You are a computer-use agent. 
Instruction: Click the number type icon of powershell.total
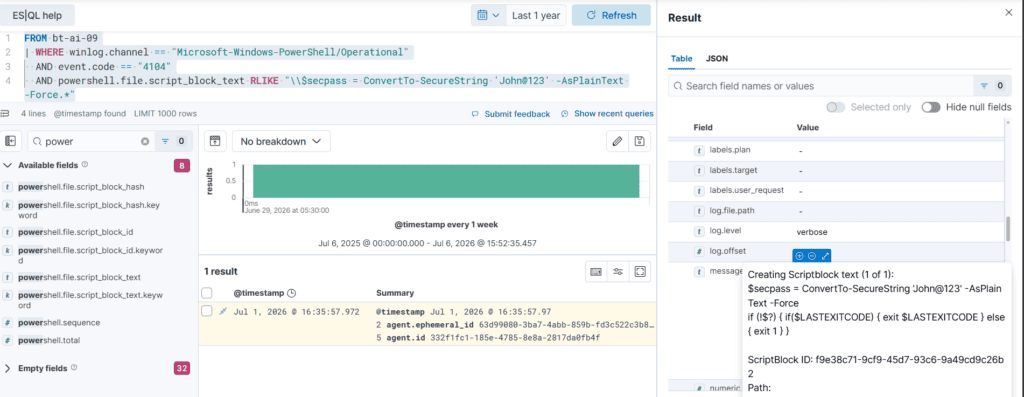tap(7, 340)
